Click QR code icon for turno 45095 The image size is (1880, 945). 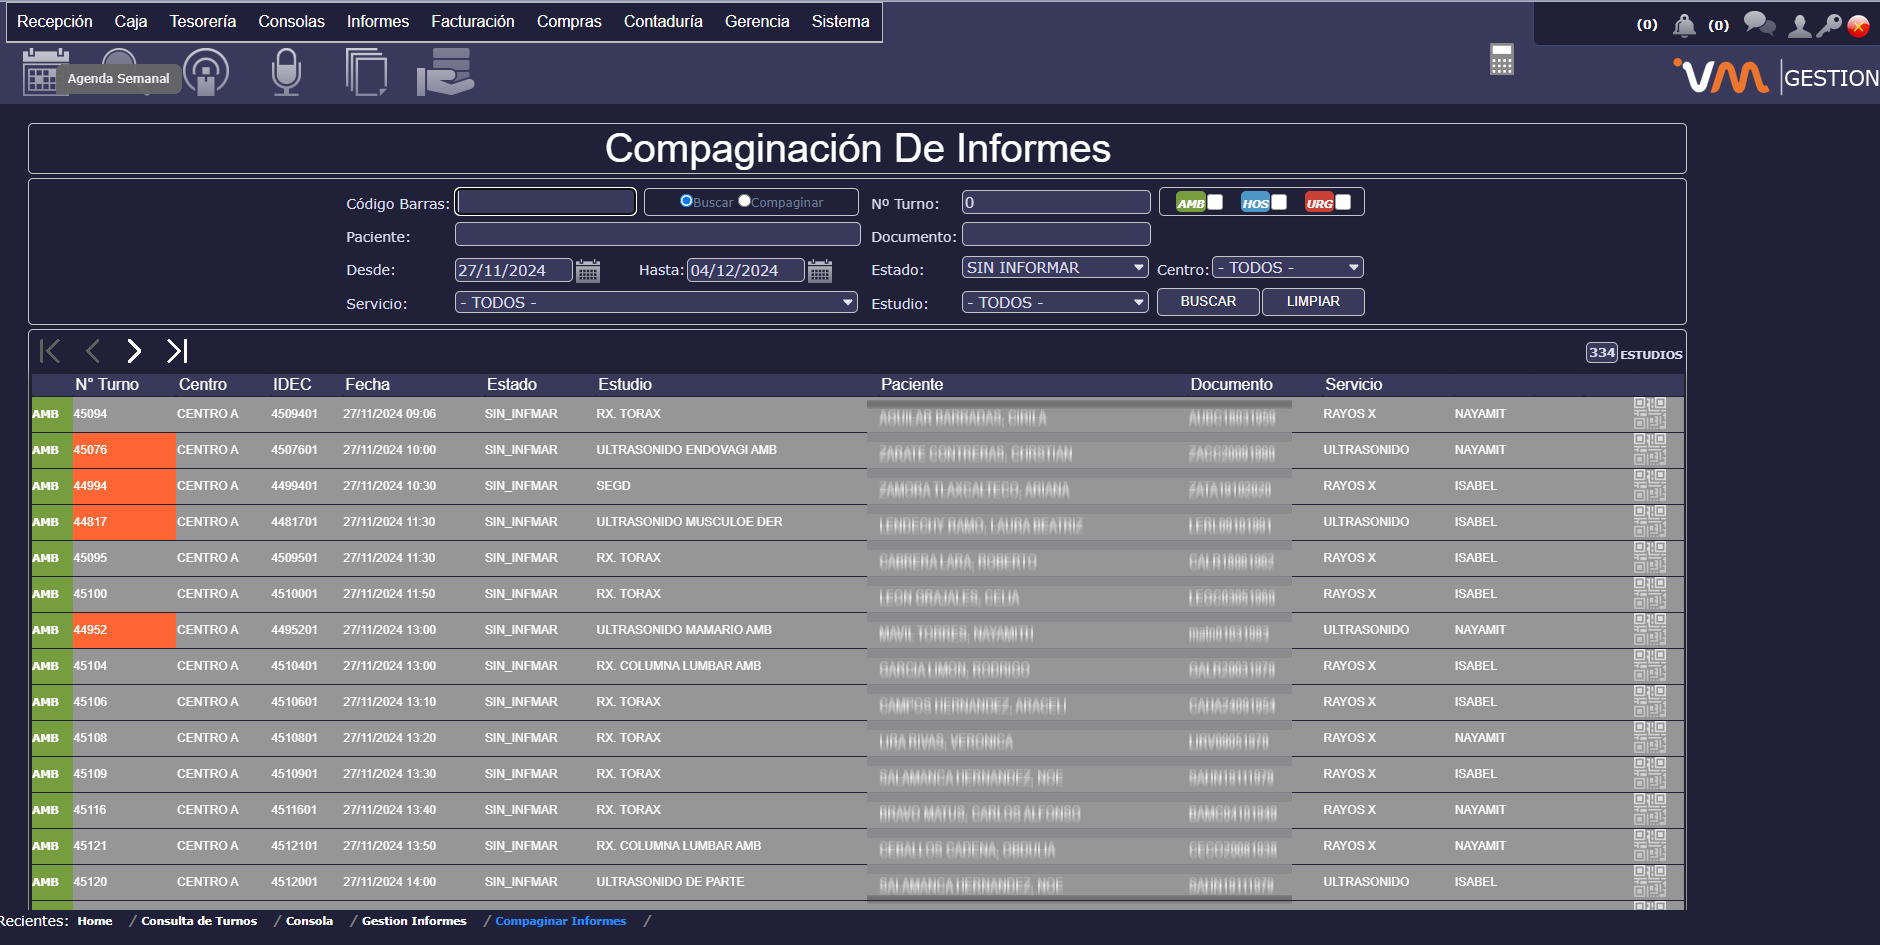pos(1650,557)
